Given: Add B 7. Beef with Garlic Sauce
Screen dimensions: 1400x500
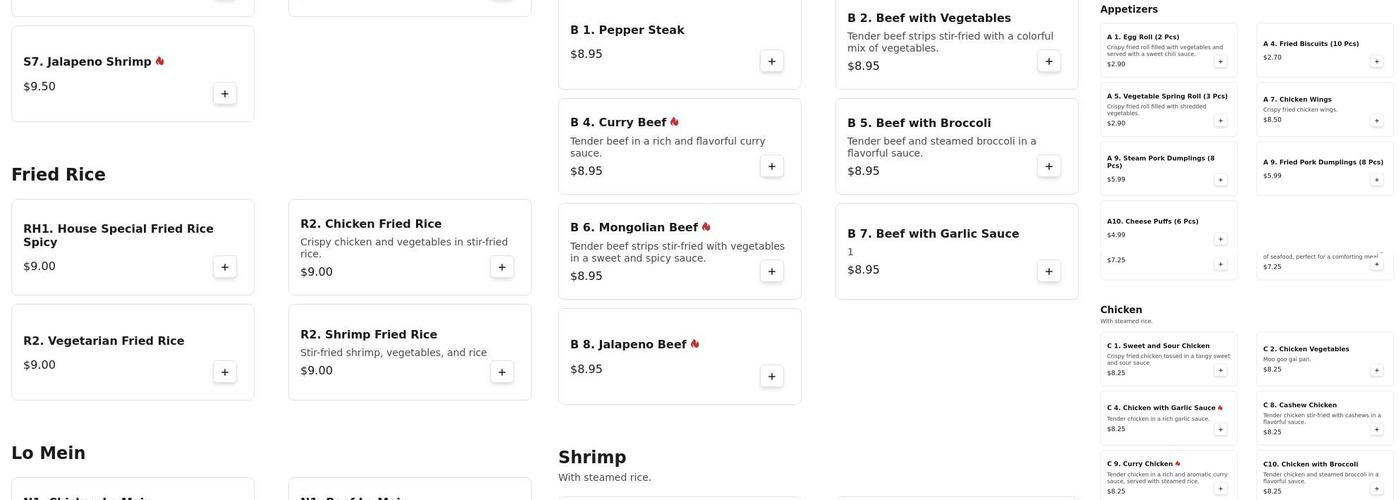Looking at the screenshot, I should tap(1049, 271).
